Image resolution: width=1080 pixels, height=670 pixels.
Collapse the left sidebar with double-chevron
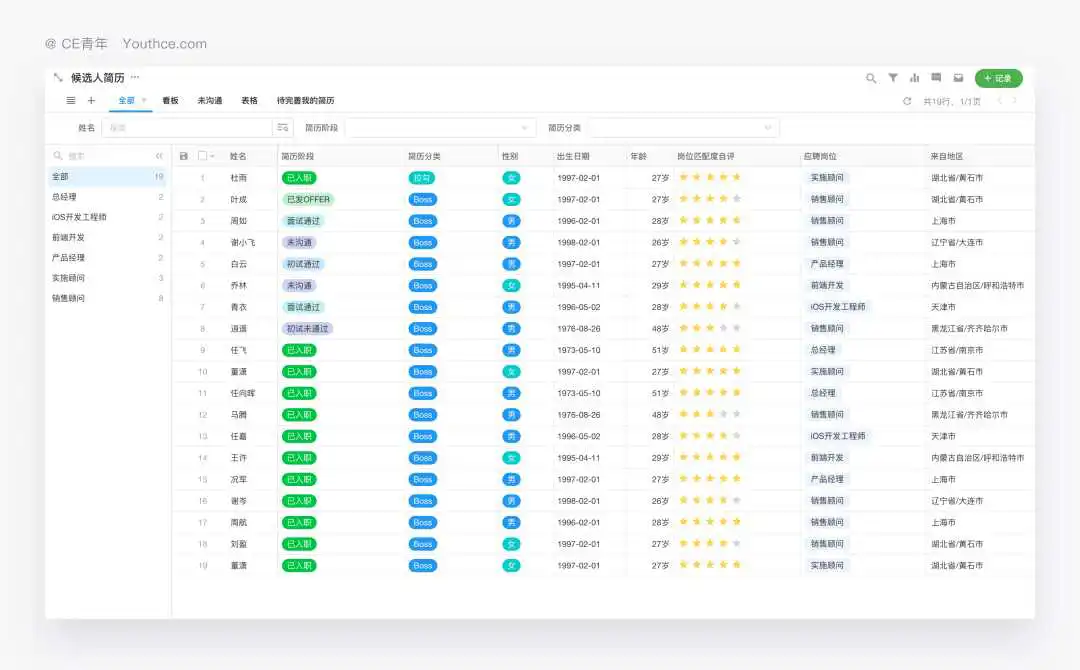159,156
